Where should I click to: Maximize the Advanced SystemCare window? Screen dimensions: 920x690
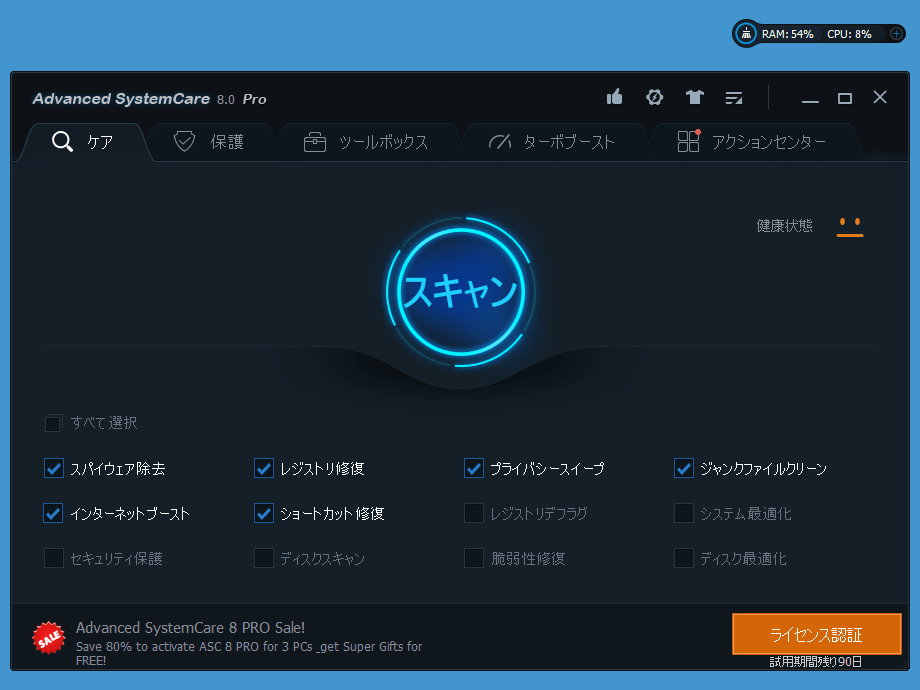845,98
